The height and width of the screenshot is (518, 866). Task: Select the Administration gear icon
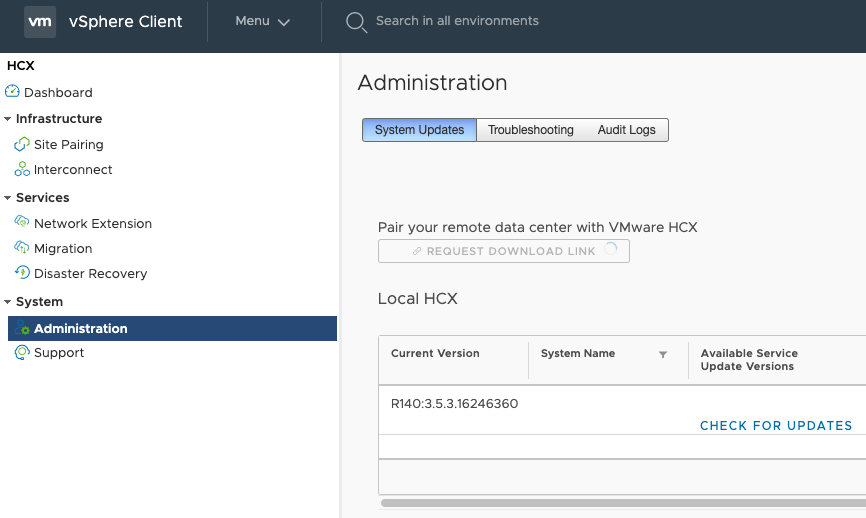pyautogui.click(x=22, y=328)
